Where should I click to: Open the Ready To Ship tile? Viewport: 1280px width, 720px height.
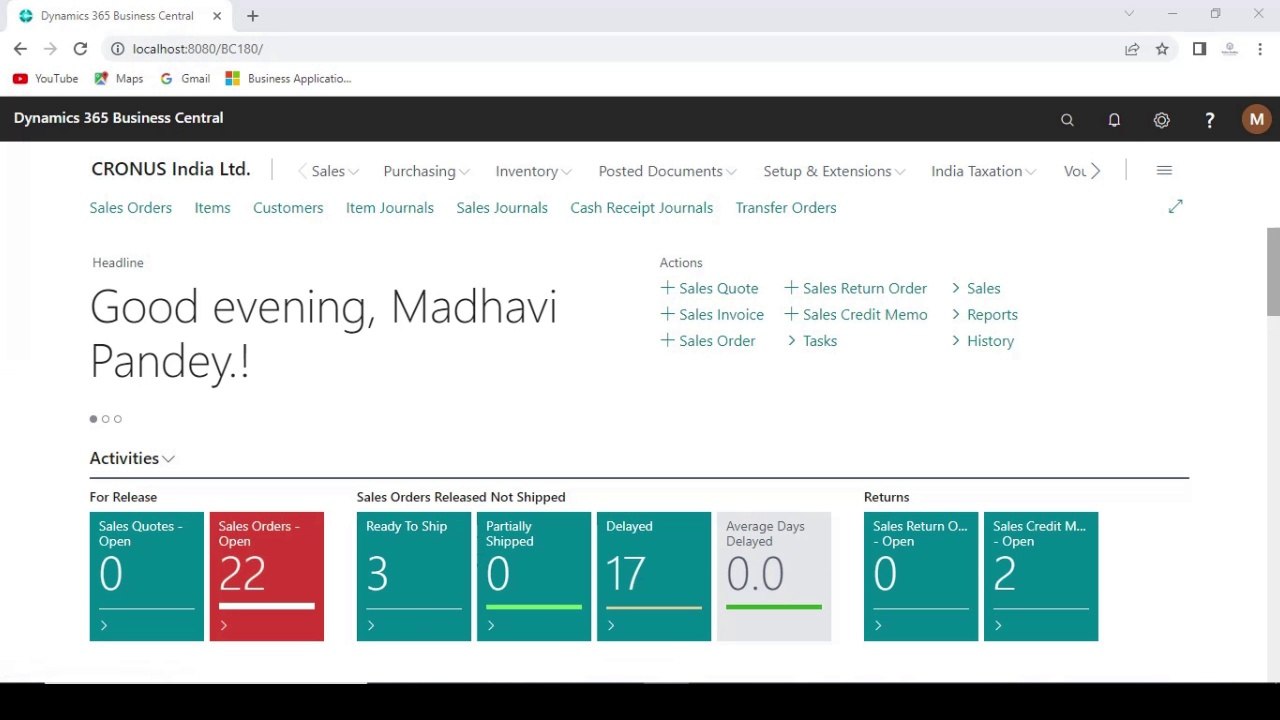click(x=414, y=576)
